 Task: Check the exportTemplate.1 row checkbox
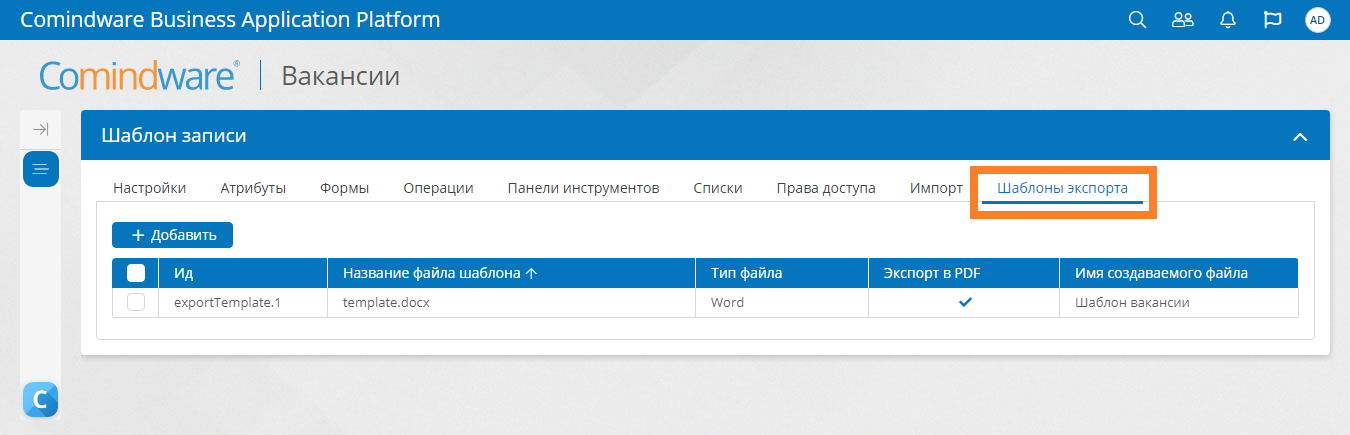point(136,302)
